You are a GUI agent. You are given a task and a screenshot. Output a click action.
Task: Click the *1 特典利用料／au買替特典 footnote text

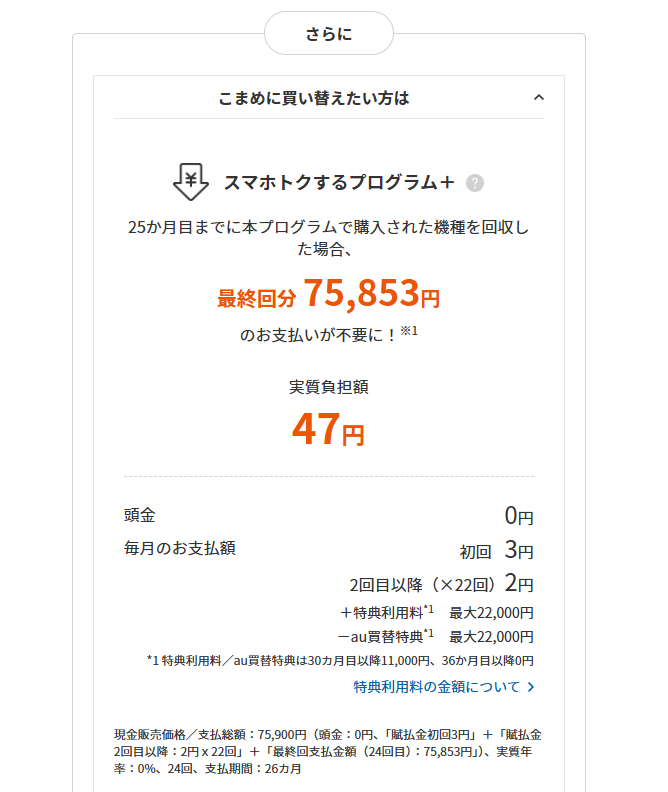340,660
